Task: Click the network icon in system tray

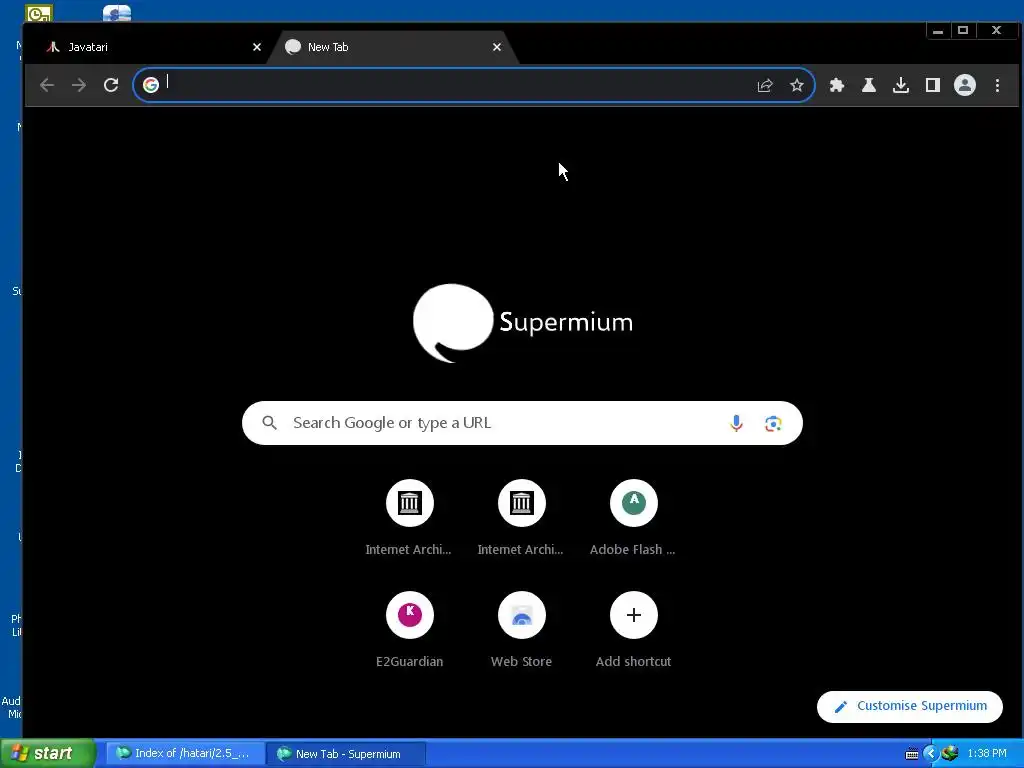Action: tap(950, 754)
